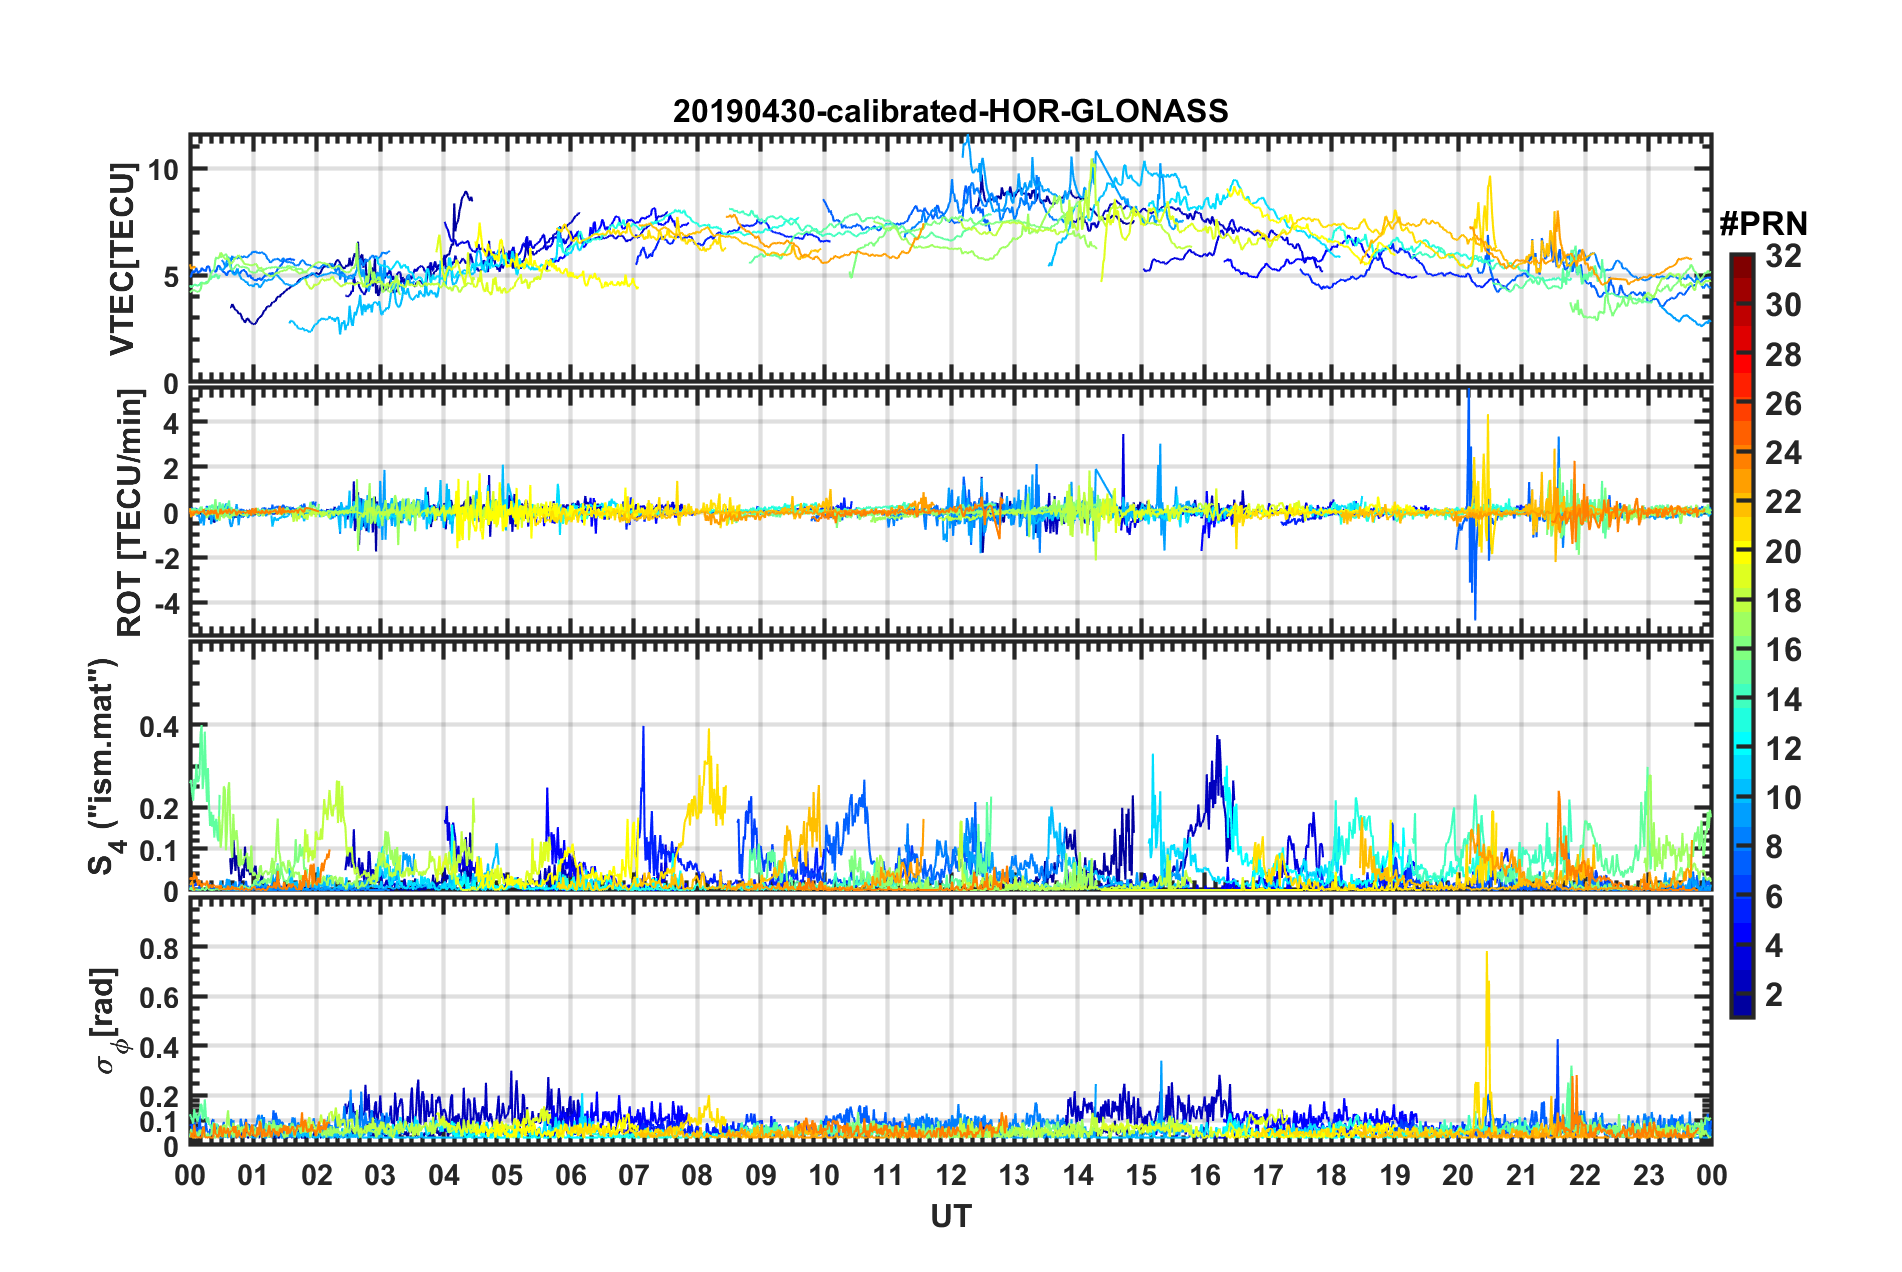Click the UT x-axis label
The image size is (1902, 1272).
(x=950, y=1216)
